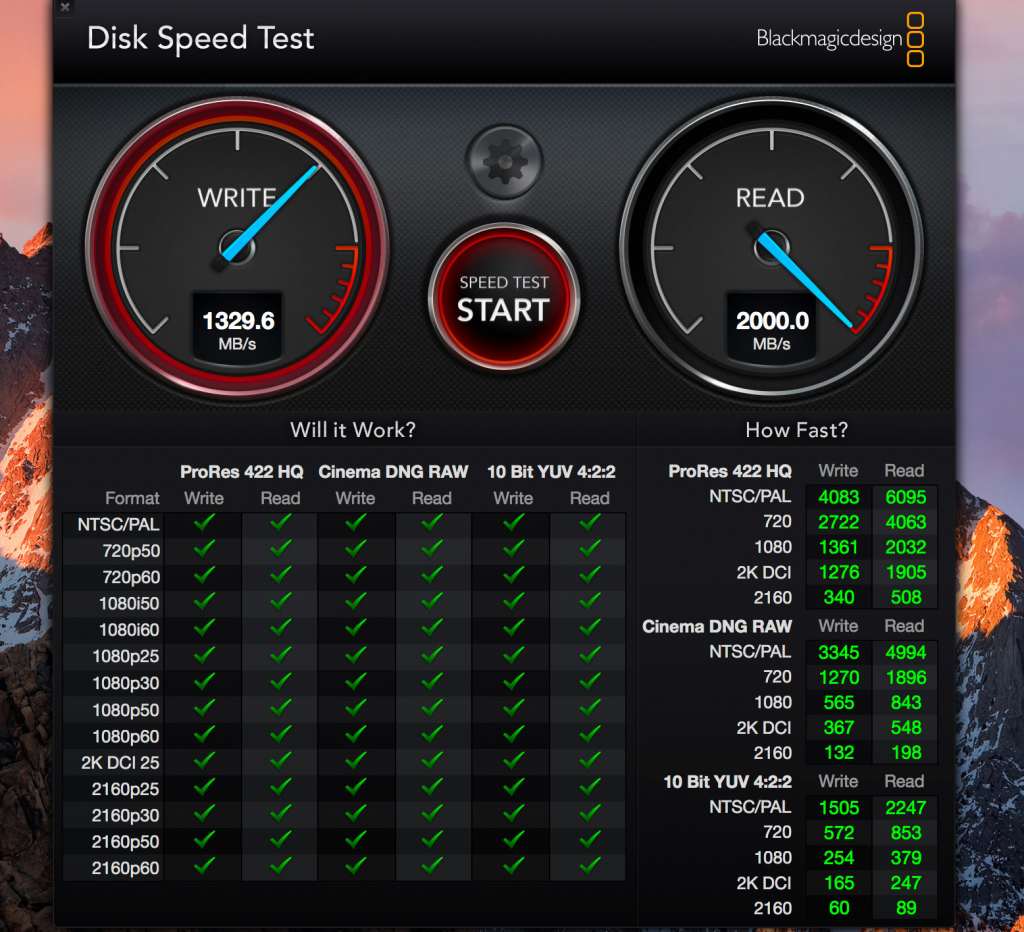Click the READ speed gauge
1024x932 pixels.
click(770, 245)
